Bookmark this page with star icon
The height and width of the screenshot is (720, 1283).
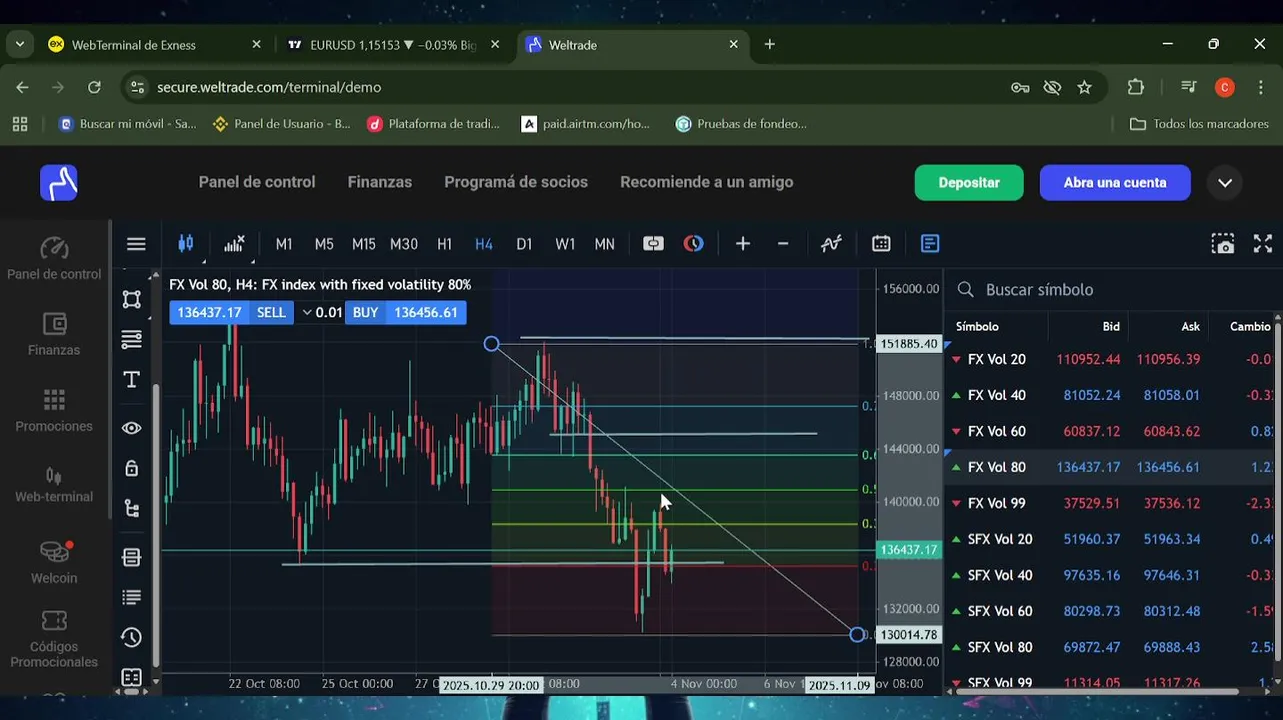pyautogui.click(x=1084, y=87)
